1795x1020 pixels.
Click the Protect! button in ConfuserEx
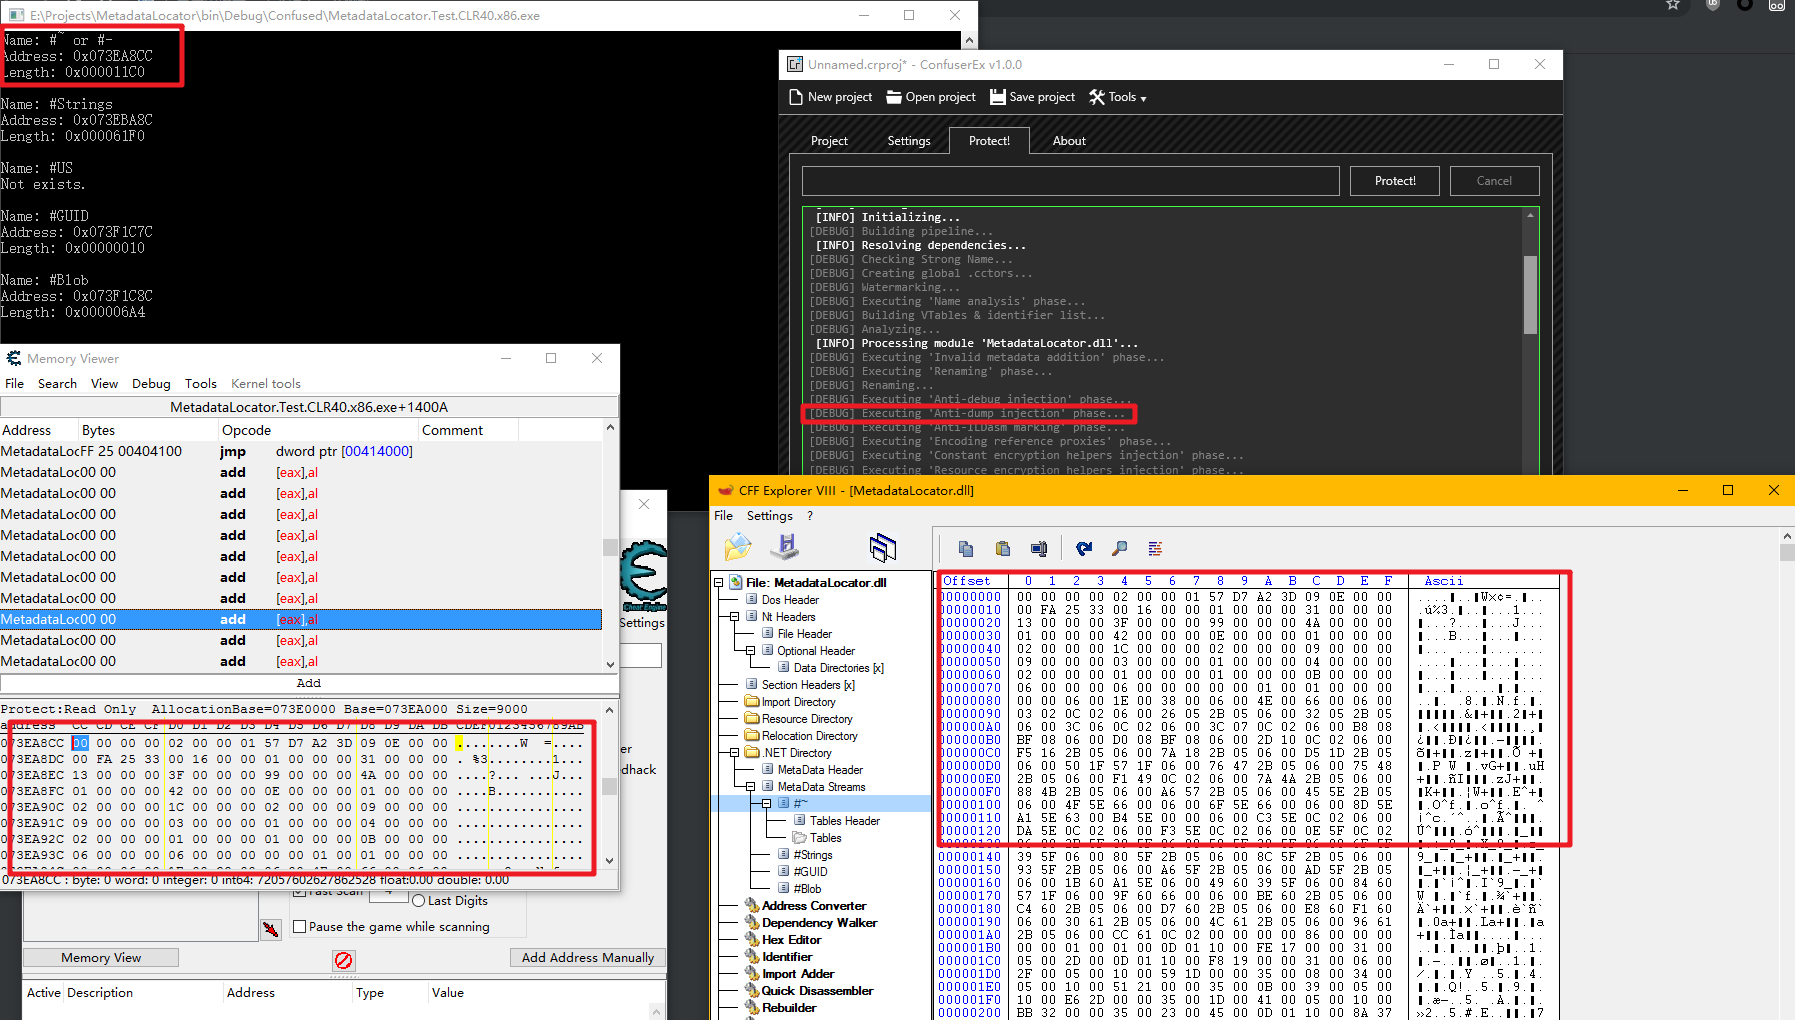pyautogui.click(x=1395, y=181)
